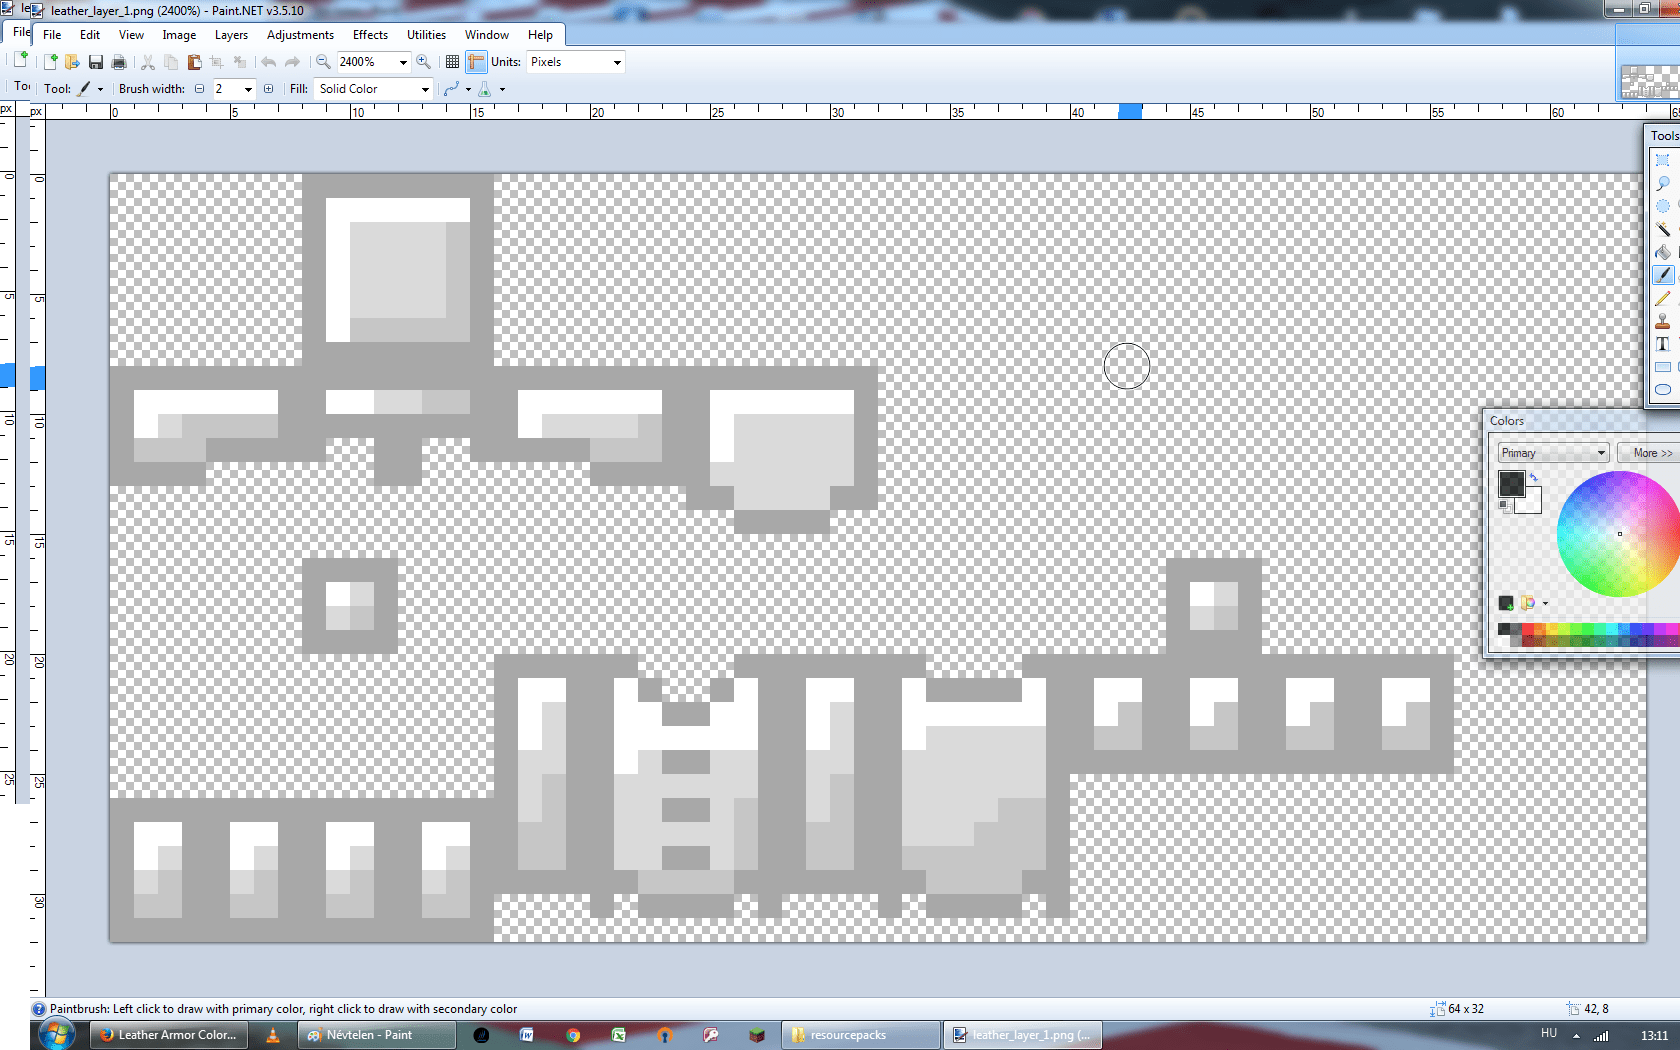Reset colors to black and white

1504,506
